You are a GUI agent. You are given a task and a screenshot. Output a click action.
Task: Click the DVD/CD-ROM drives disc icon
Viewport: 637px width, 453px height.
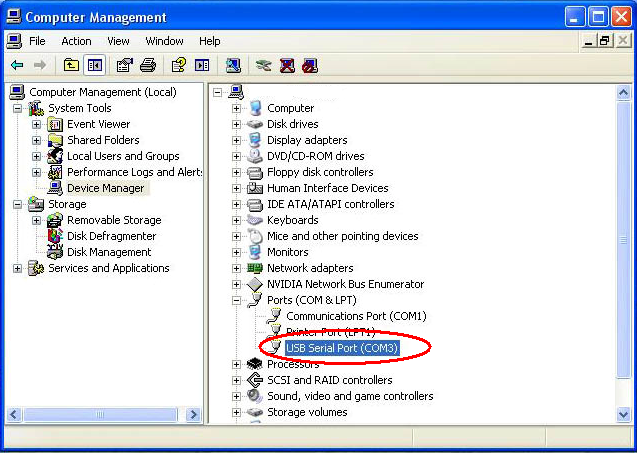[x=255, y=156]
